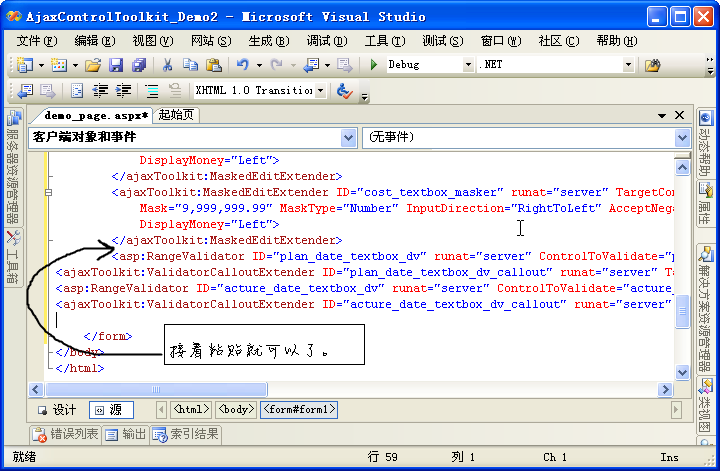
Task: Click the Open File folder icon
Action: click(93, 65)
